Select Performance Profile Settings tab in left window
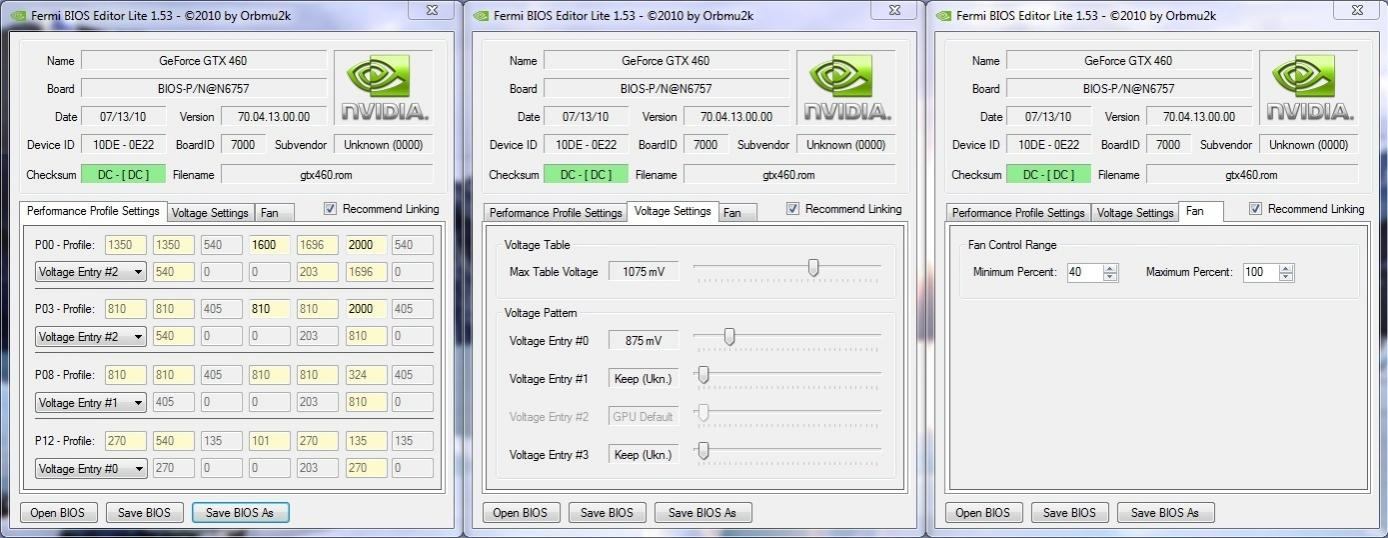The image size is (1388, 538). click(x=93, y=211)
